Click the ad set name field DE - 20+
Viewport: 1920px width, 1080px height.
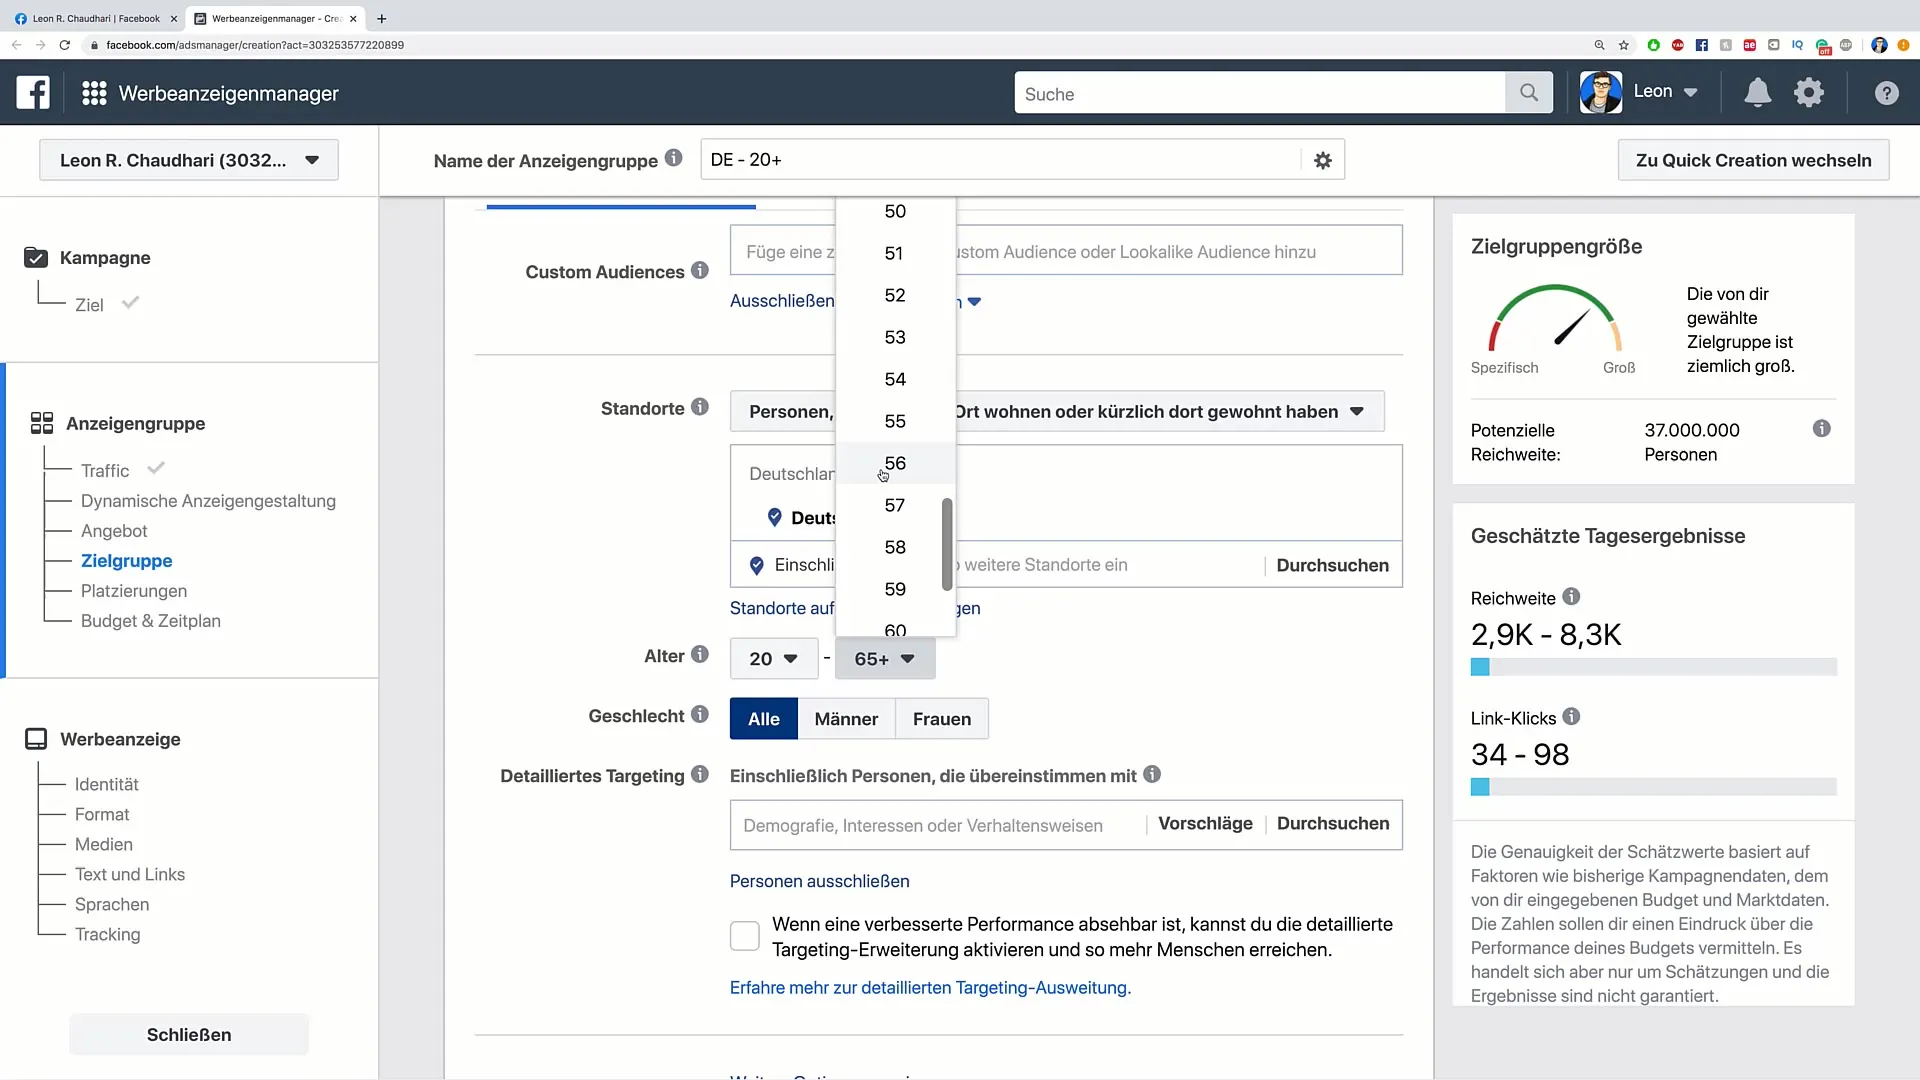[x=1000, y=160]
